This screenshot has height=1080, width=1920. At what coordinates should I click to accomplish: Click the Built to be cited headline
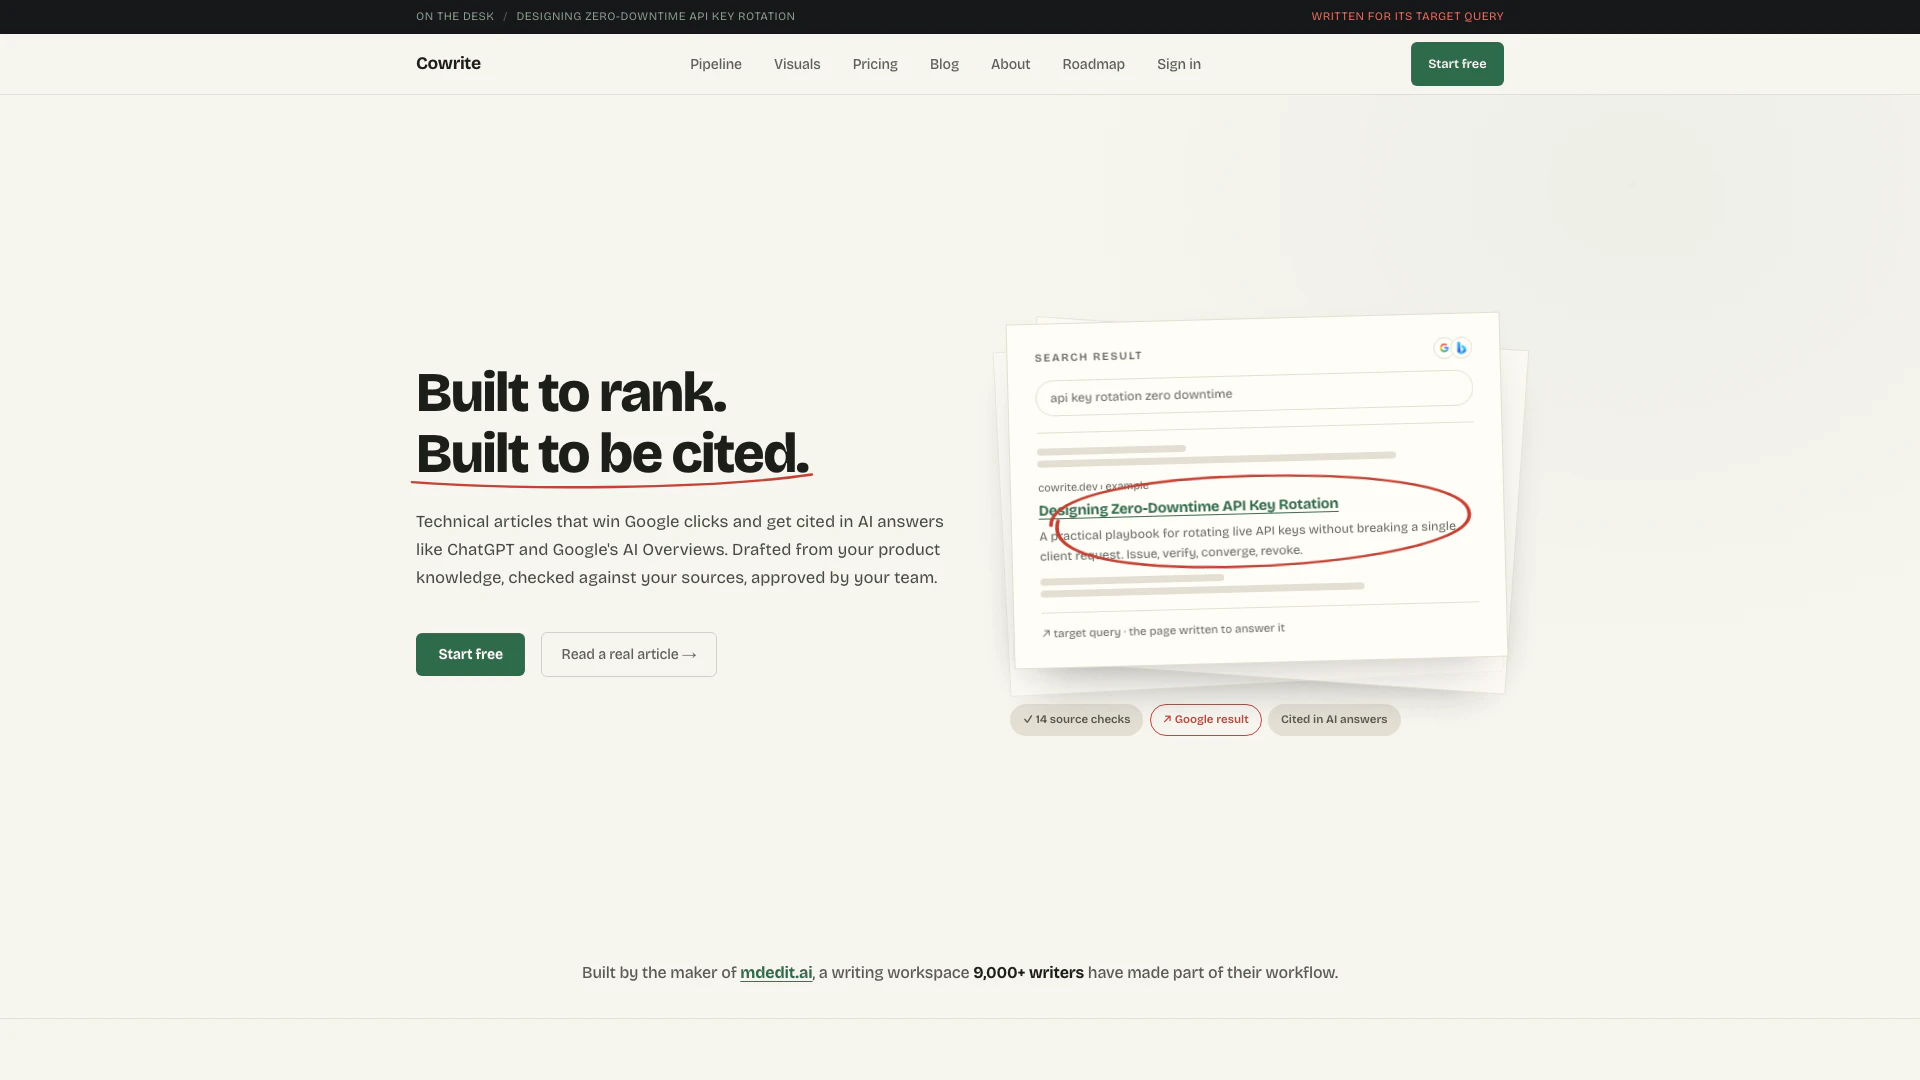(612, 453)
